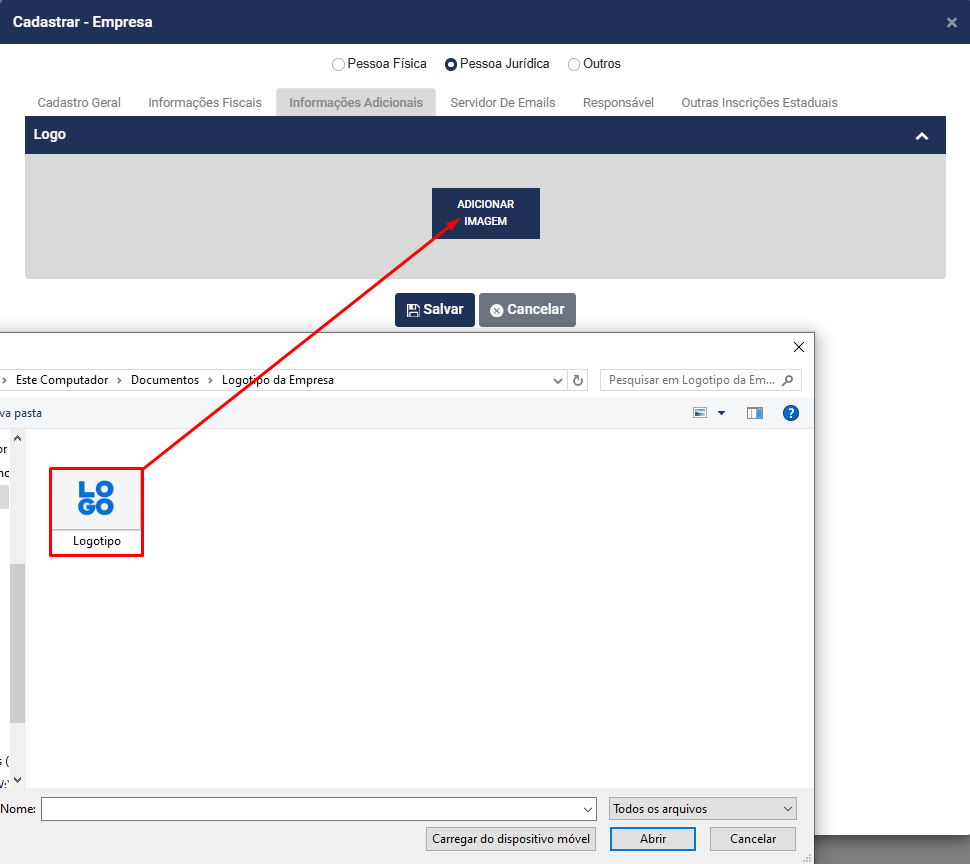
Task: Click the gray Cancelar form button
Action: [x=527, y=310]
